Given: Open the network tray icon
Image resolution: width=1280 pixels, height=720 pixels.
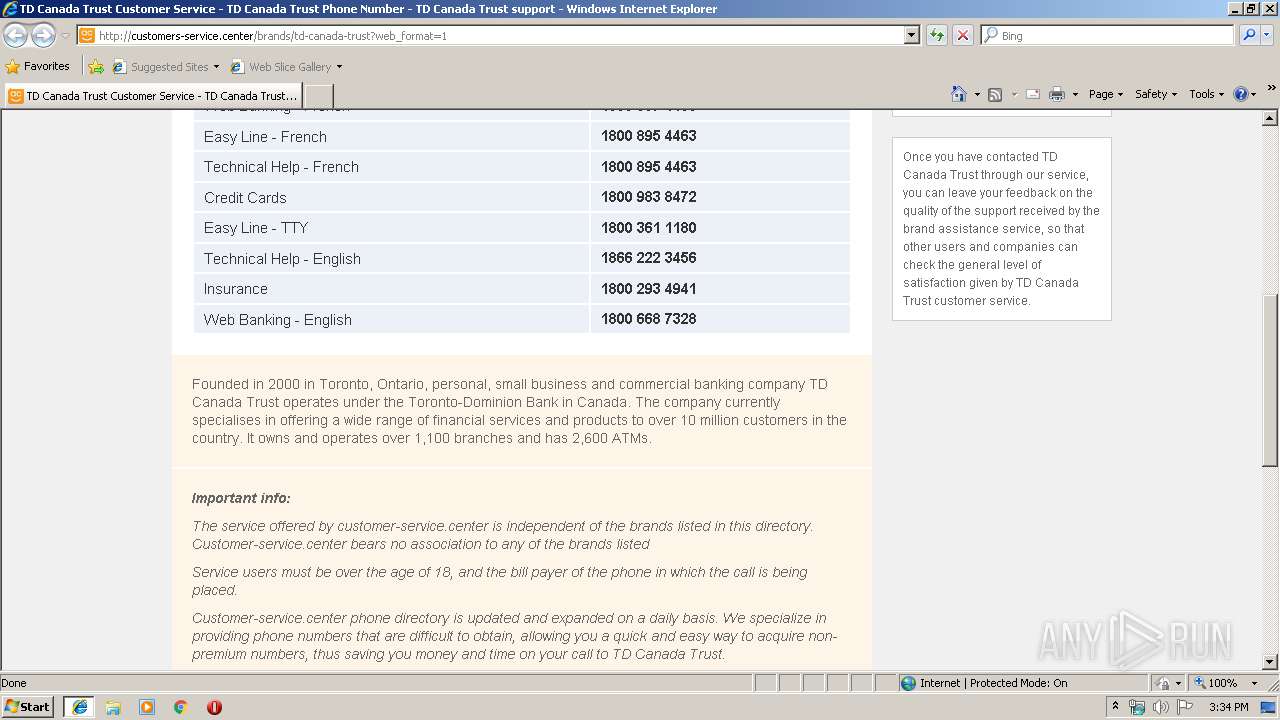Looking at the screenshot, I should 1137,707.
